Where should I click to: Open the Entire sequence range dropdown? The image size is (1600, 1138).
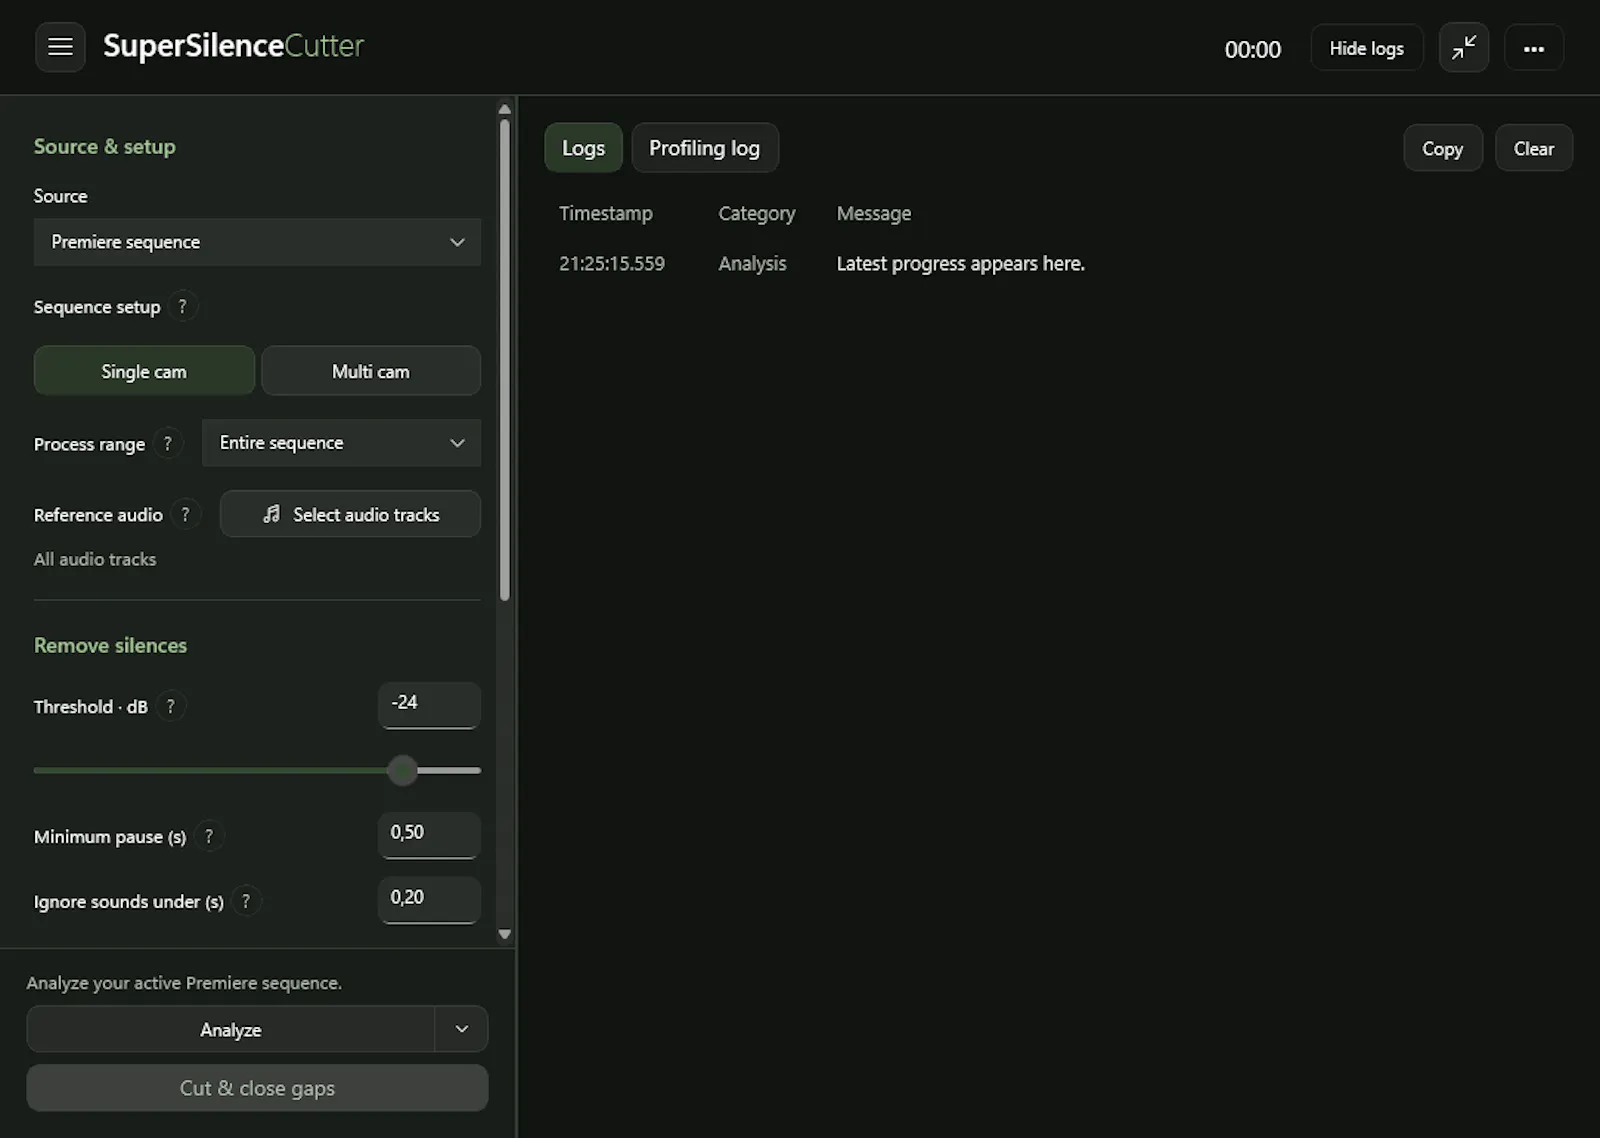click(341, 443)
